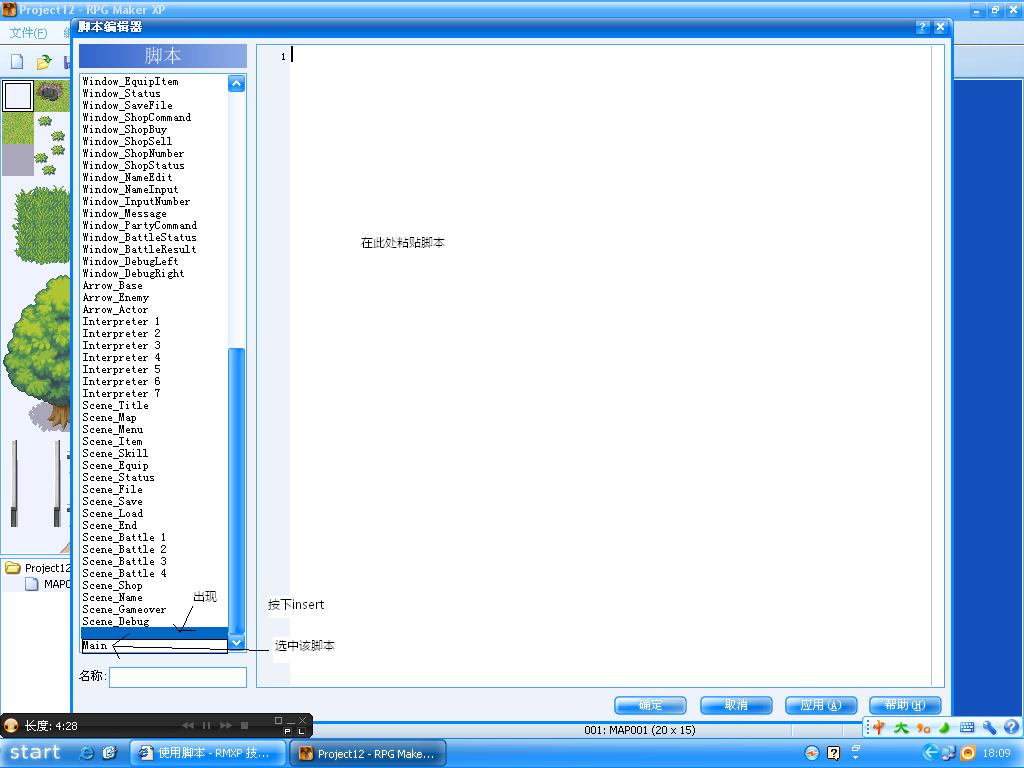Image resolution: width=1024 pixels, height=768 pixels.
Task: Click the media player L button
Action: [301, 731]
